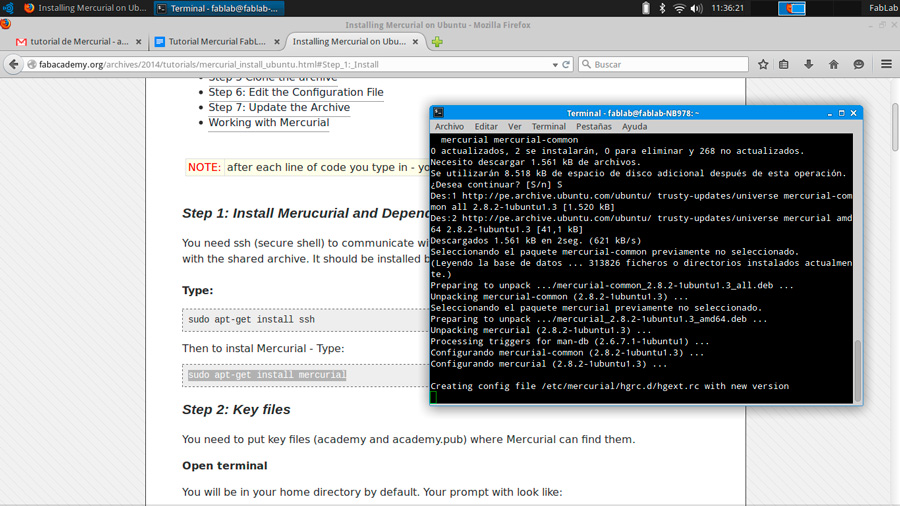Open a new tab with the plus icon

coord(437,42)
